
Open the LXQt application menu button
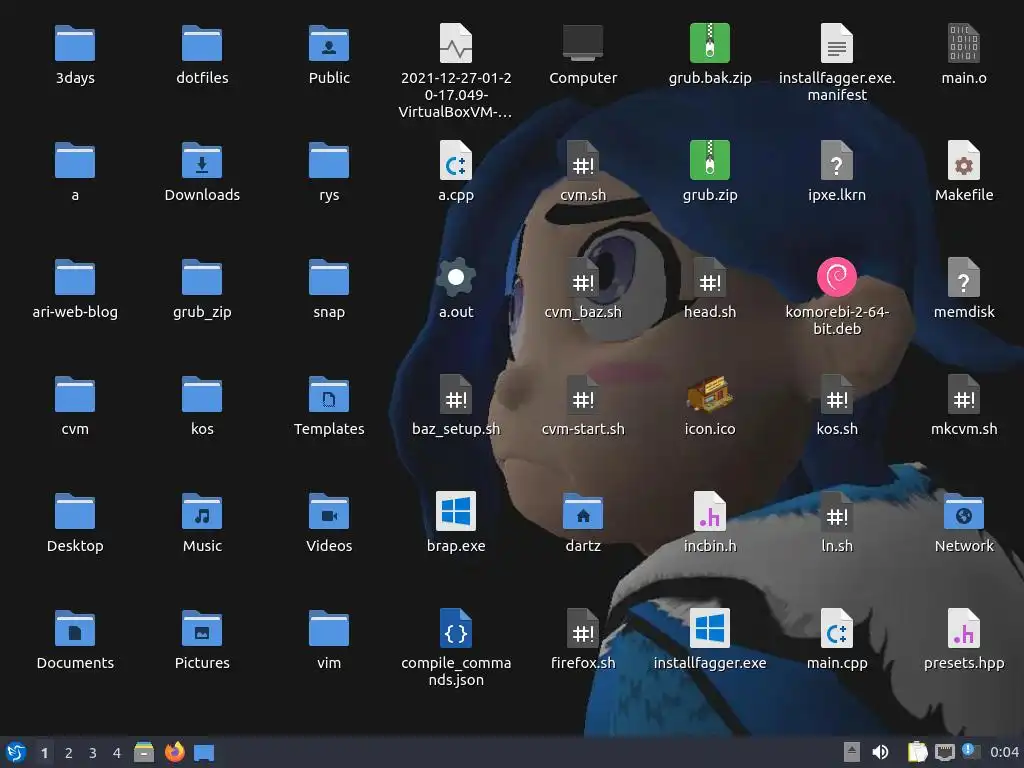tap(16, 752)
